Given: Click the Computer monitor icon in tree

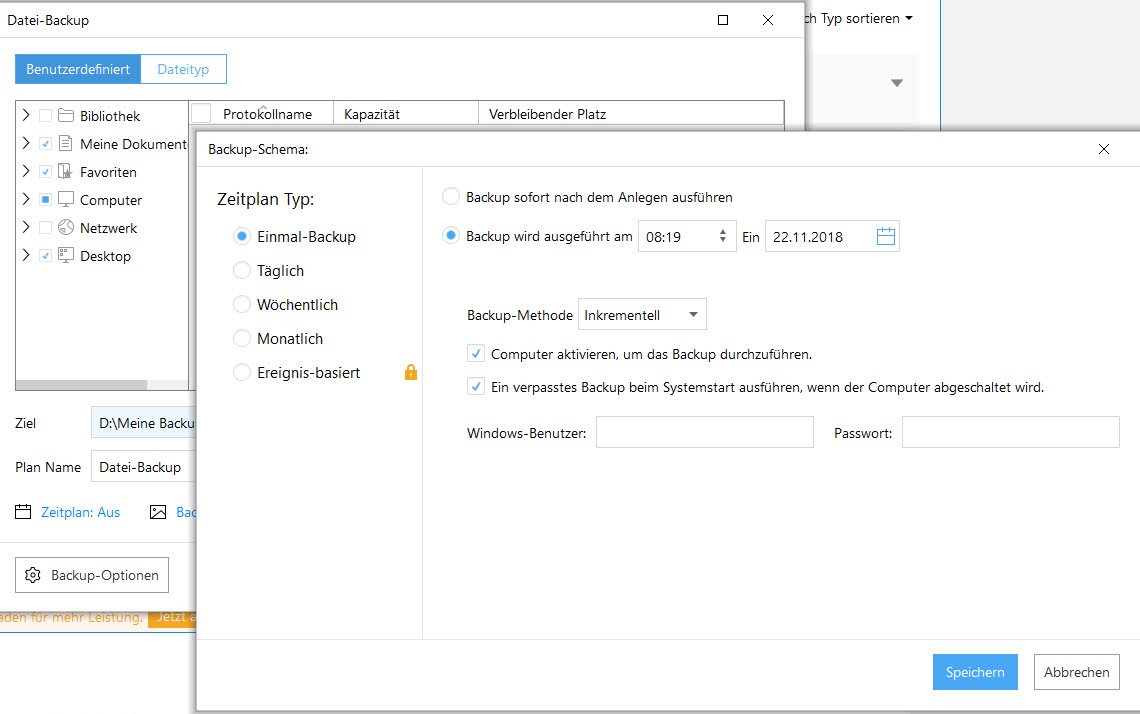Looking at the screenshot, I should point(66,200).
